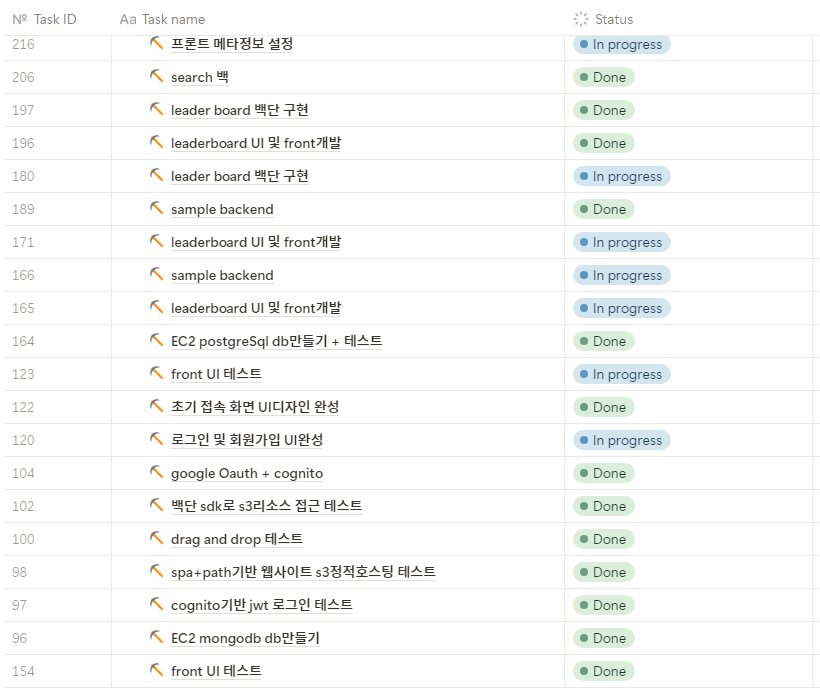Click the hammer icon in row 197

coord(156,109)
